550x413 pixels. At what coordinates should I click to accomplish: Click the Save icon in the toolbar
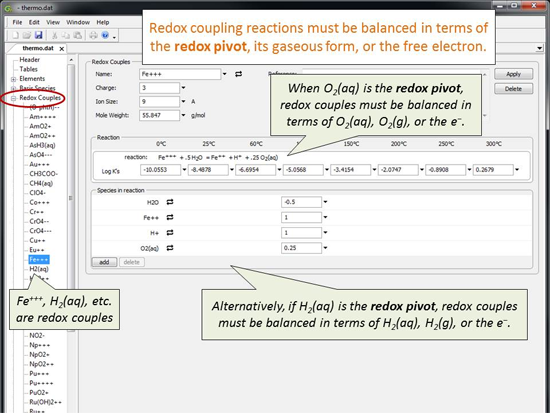39,35
